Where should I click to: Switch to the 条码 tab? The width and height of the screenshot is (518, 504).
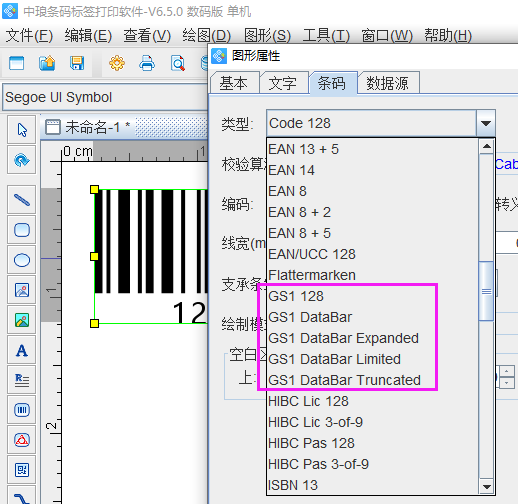[333, 83]
